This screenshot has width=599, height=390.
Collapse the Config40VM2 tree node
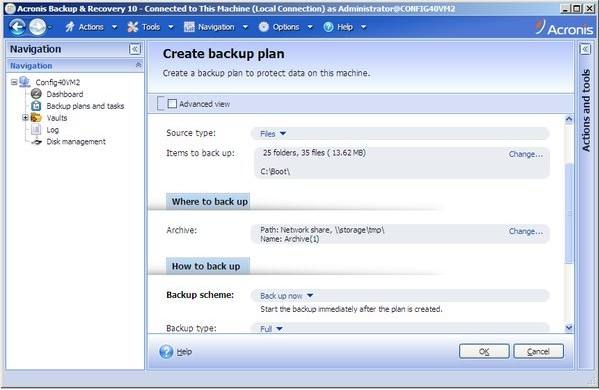pyautogui.click(x=14, y=82)
